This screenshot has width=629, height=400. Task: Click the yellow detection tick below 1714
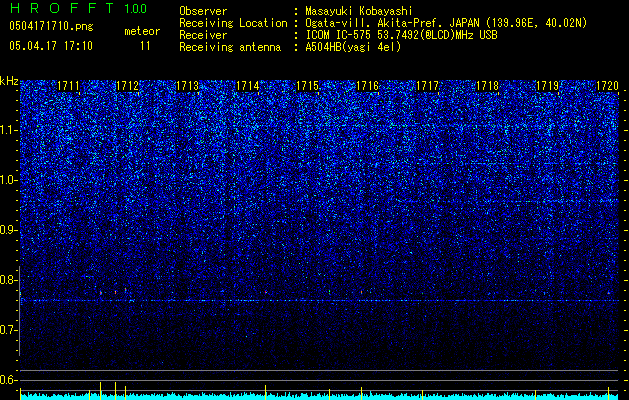click(x=266, y=392)
